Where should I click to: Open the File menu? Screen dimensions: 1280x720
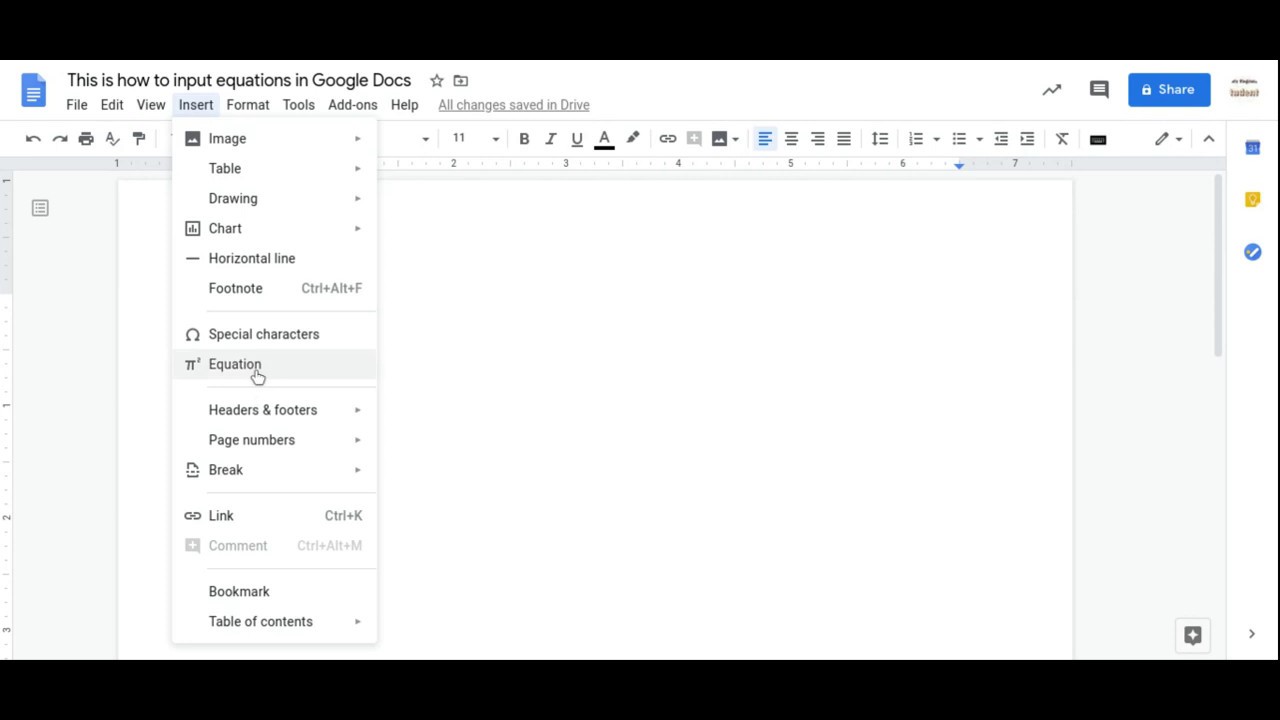(x=77, y=105)
